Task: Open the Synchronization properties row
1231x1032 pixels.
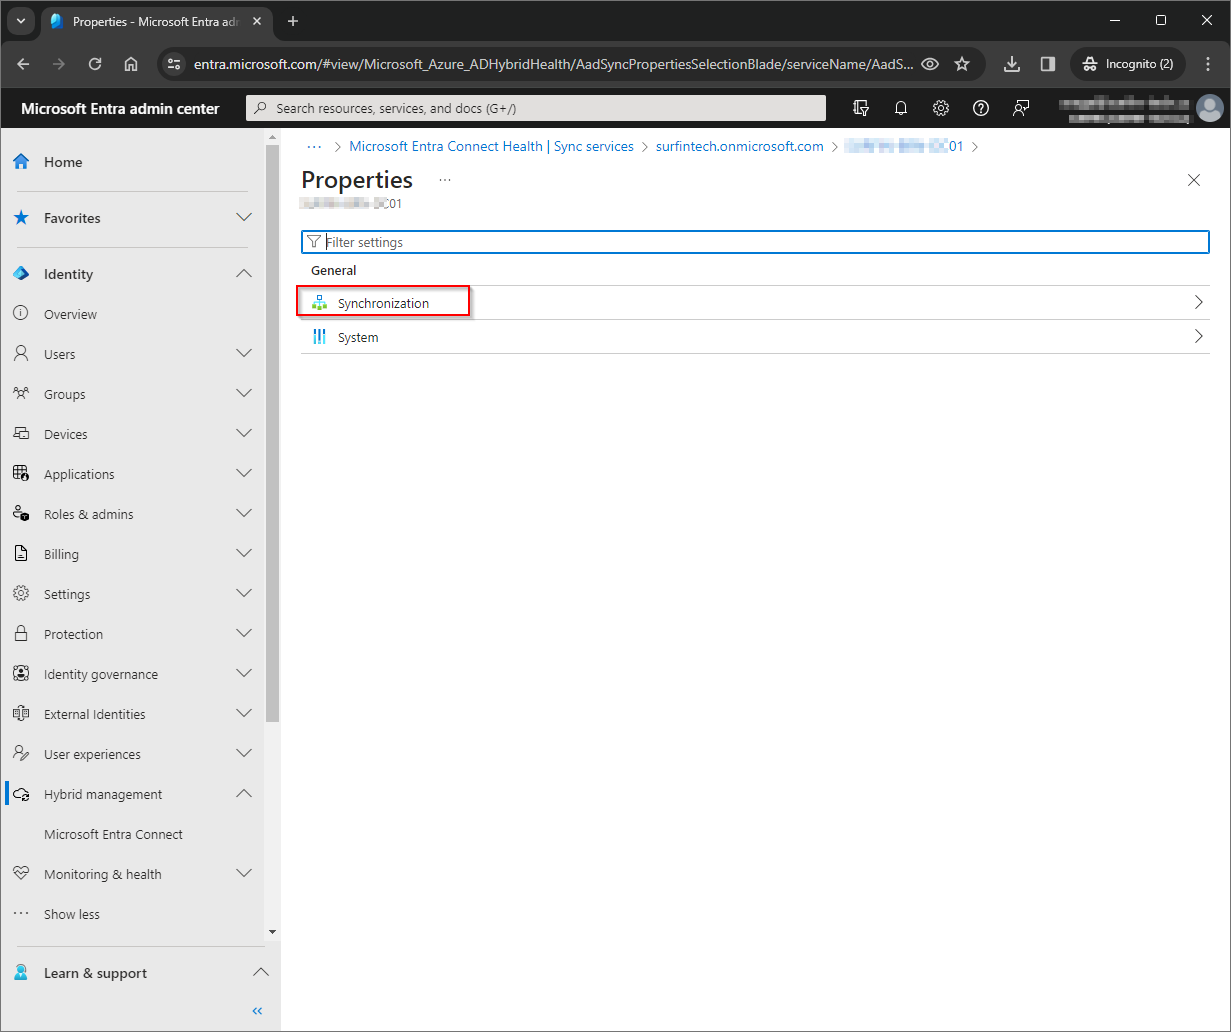Action: pyautogui.click(x=755, y=303)
